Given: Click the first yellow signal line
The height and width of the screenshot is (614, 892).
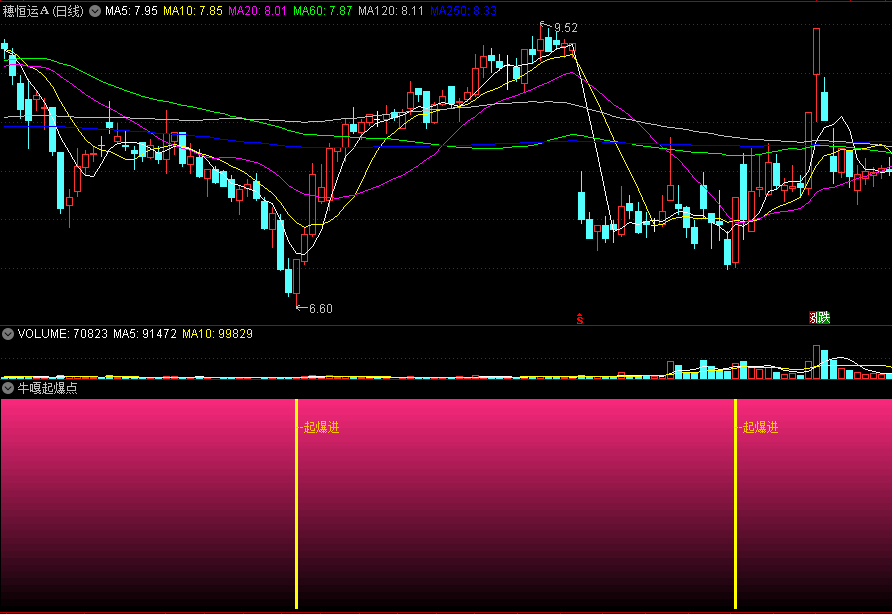Looking at the screenshot, I should tap(296, 504).
